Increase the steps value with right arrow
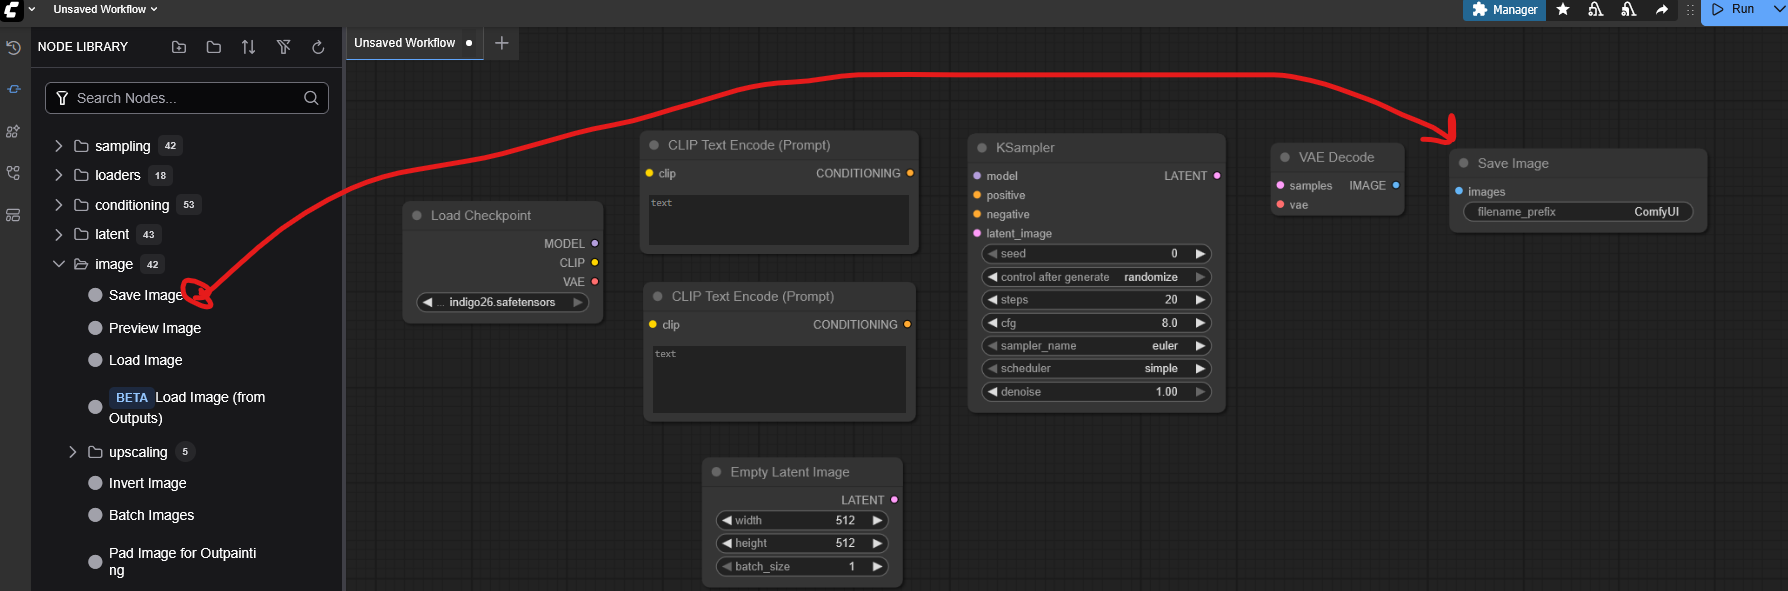 click(x=1201, y=300)
